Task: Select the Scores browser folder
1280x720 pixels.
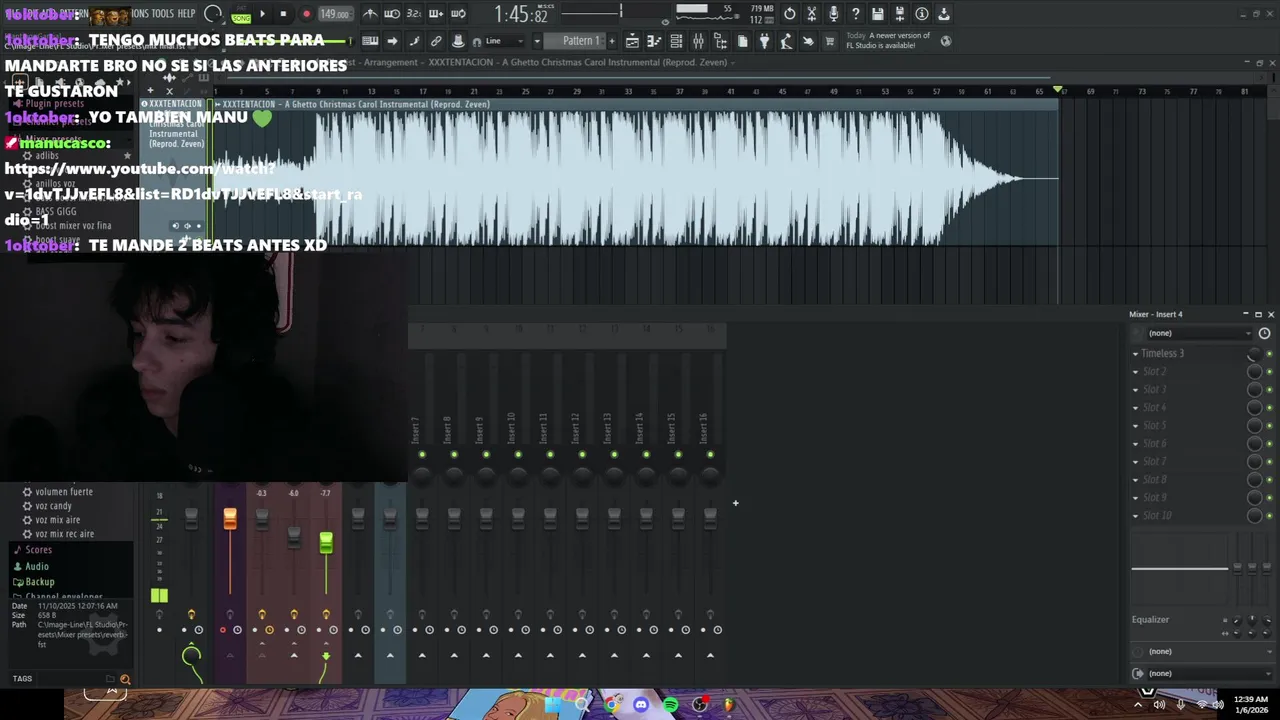Action: coord(38,550)
